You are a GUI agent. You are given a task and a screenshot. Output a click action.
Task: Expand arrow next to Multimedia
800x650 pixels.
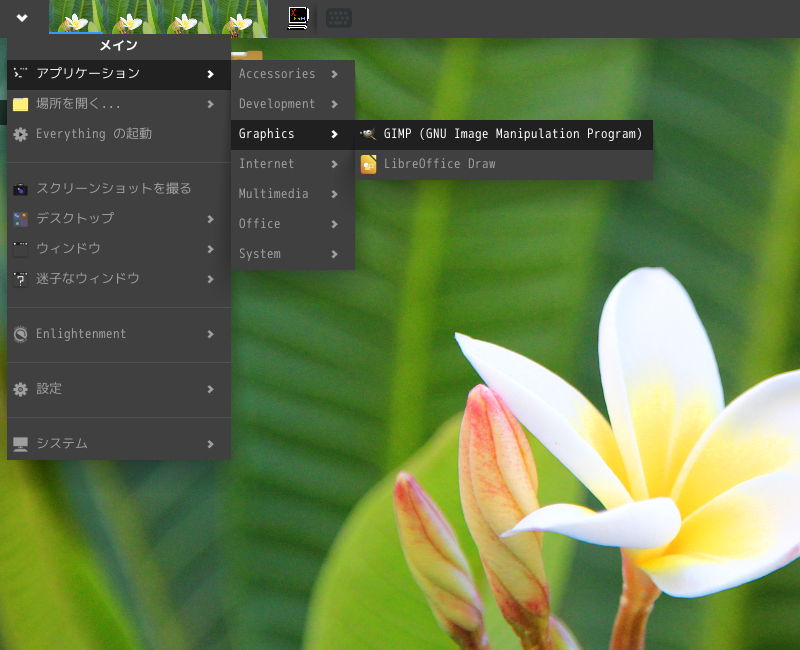tap(334, 194)
